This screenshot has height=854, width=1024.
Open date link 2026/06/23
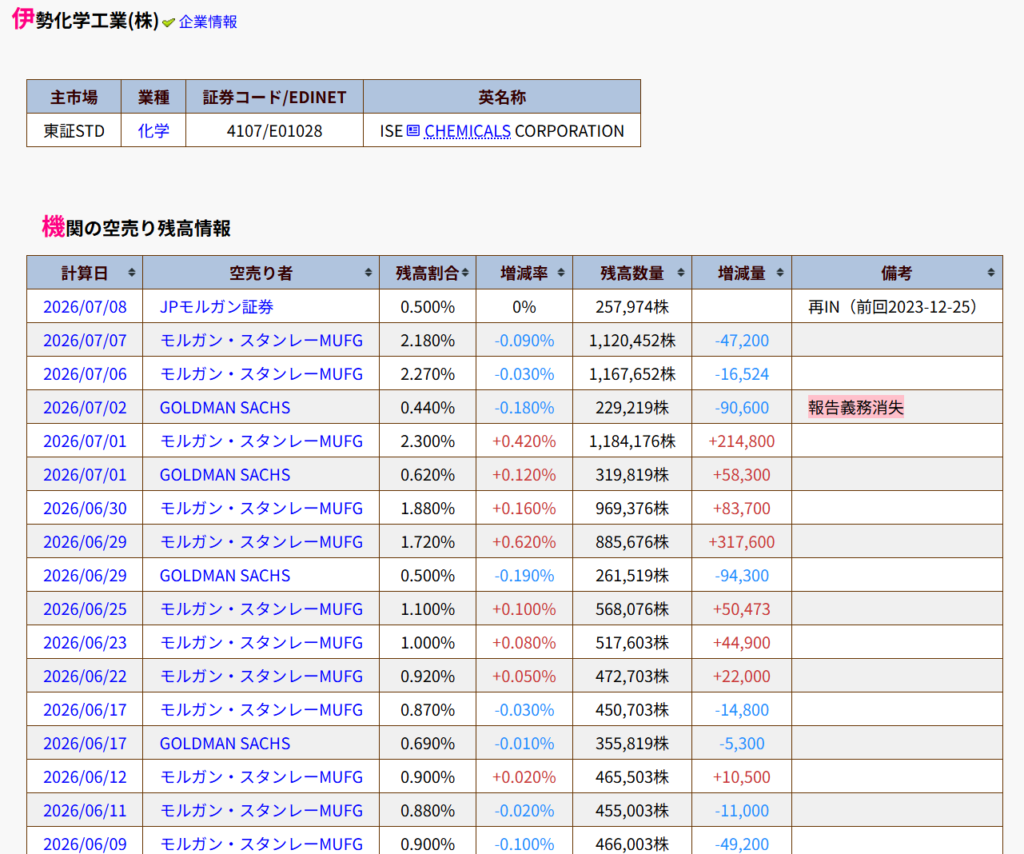pos(85,642)
